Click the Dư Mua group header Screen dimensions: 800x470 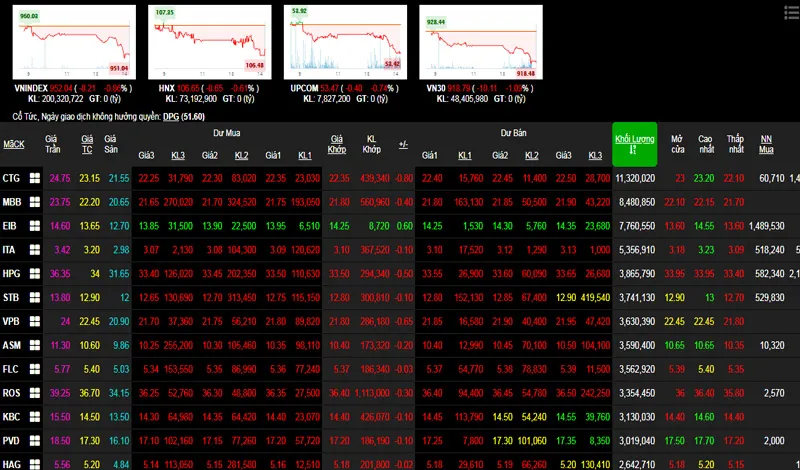(227, 133)
